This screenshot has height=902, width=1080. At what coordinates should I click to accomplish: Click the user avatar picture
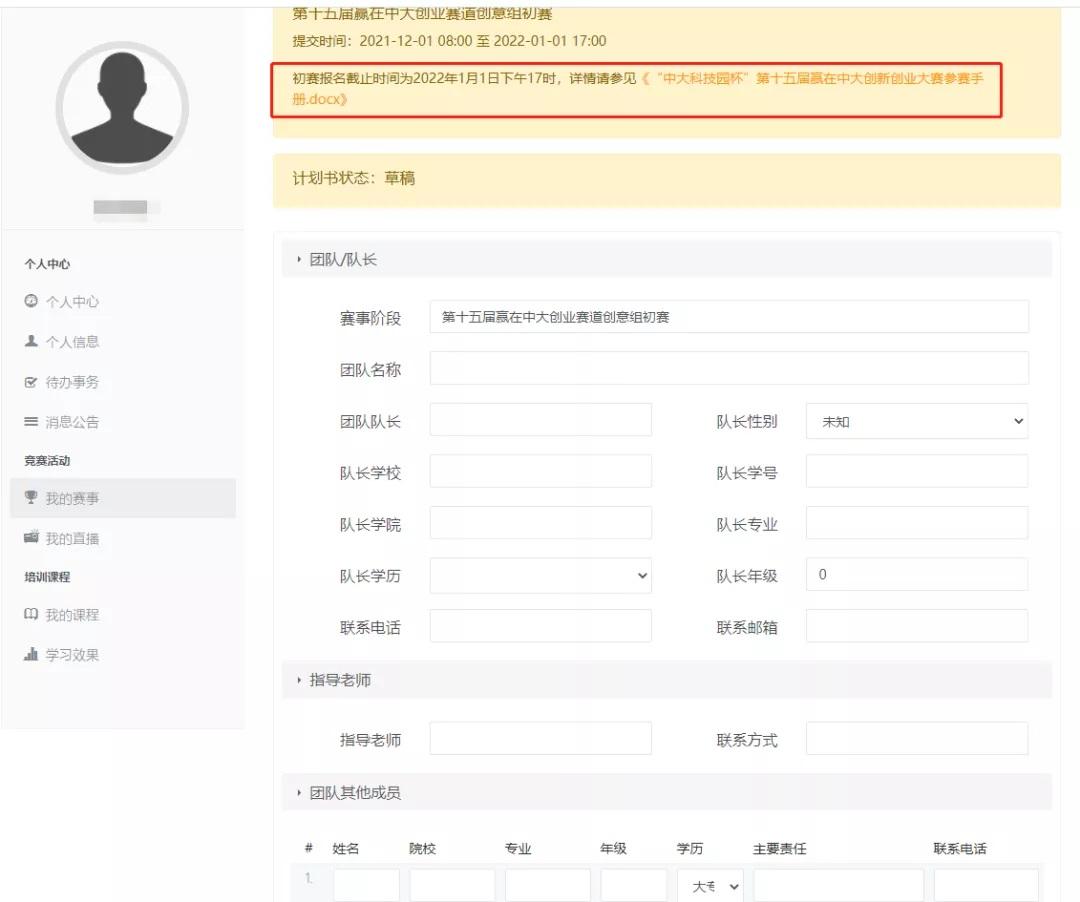(122, 108)
